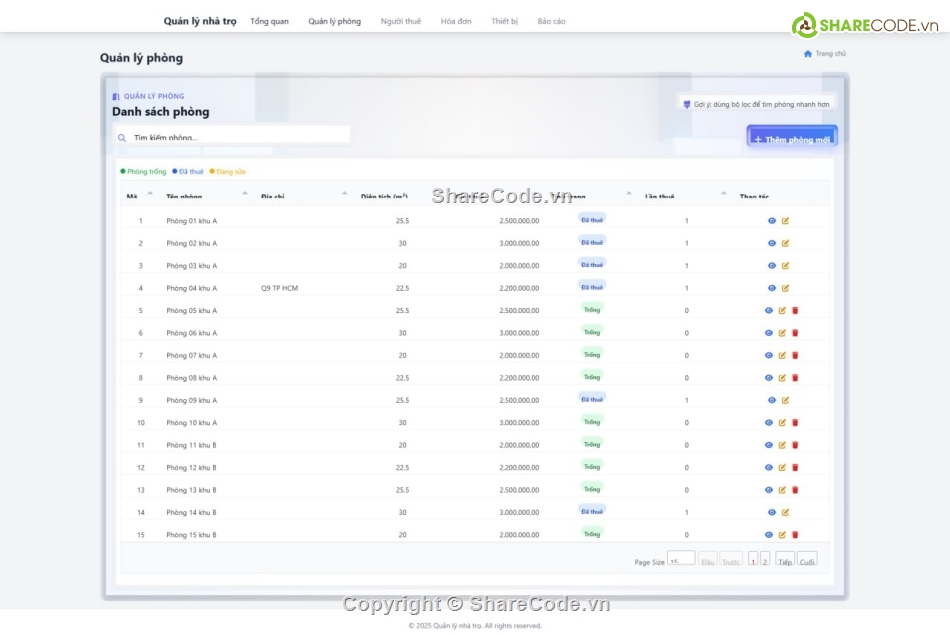Open Phòng 15 khu B details via eye icon
Screen dimensions: 950x635
click(x=770, y=534)
